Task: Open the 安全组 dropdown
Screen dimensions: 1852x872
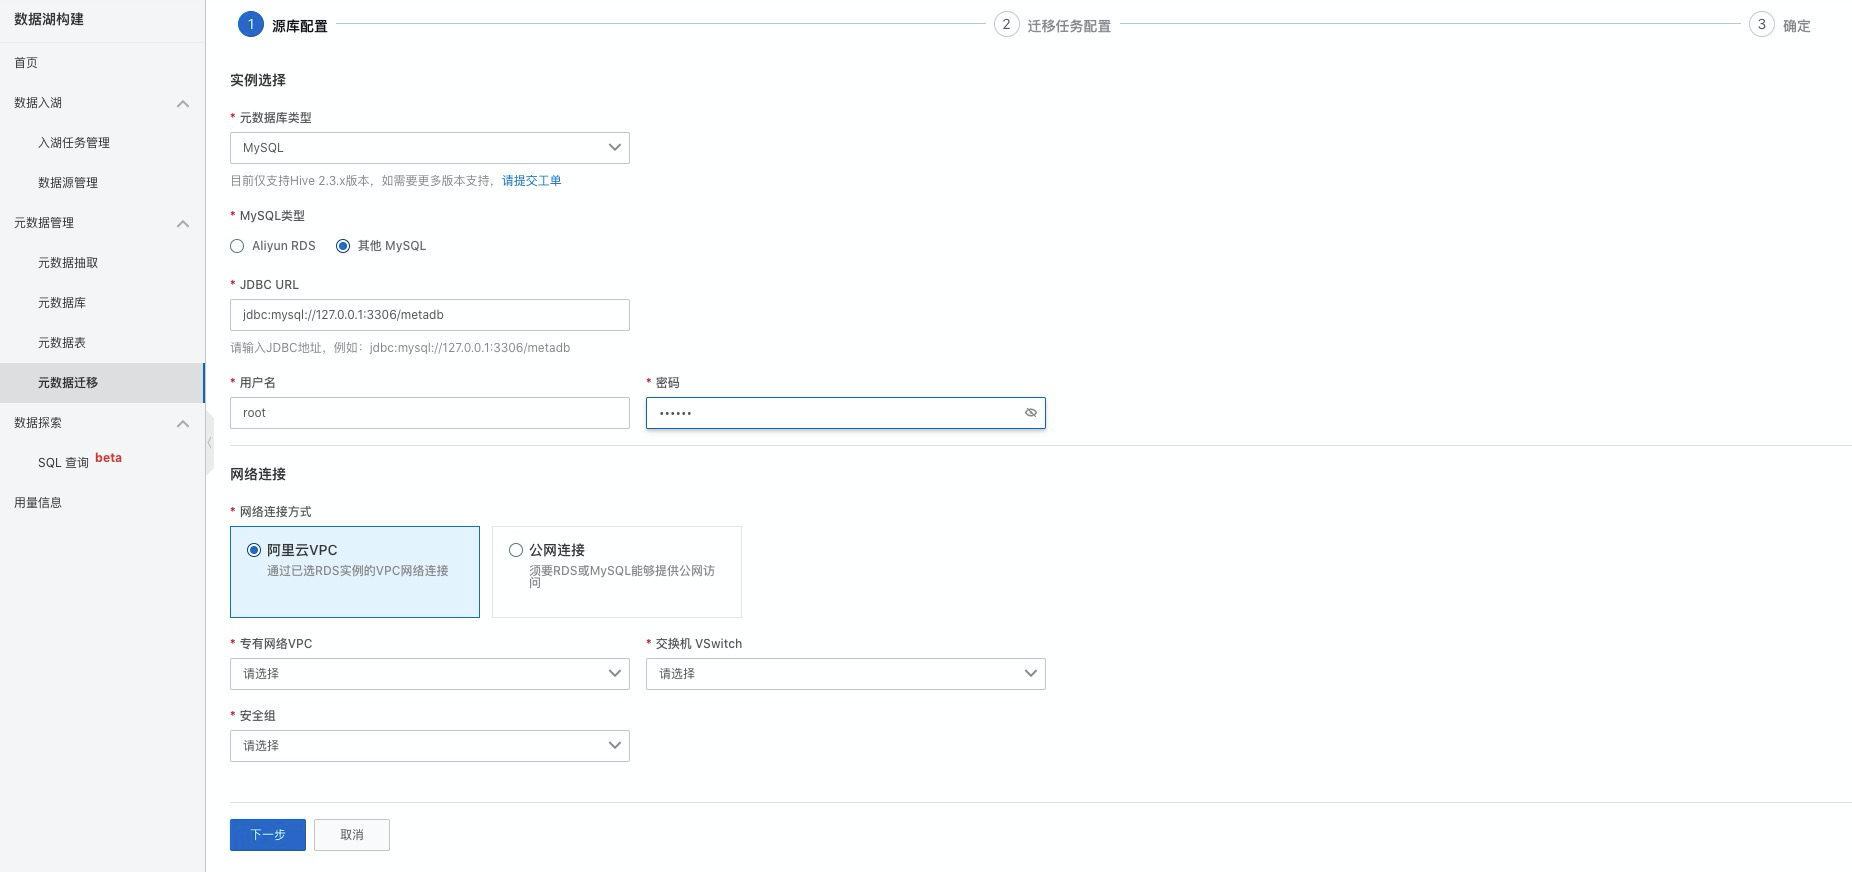Action: point(430,746)
